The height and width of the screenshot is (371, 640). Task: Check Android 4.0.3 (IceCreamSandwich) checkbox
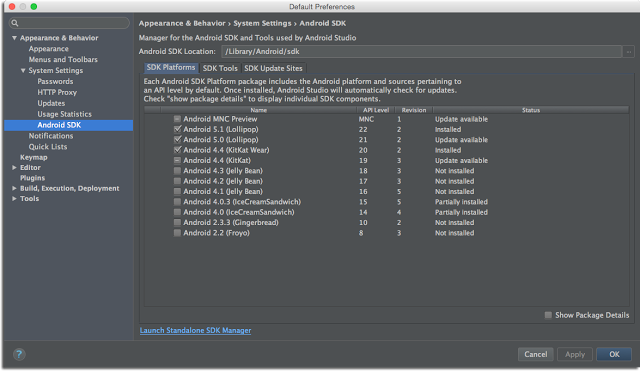click(177, 202)
